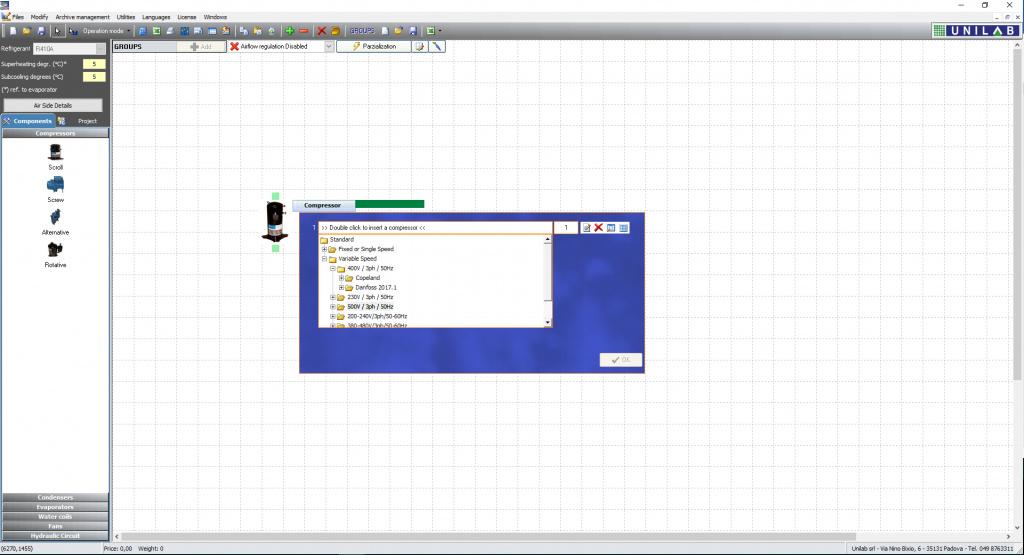
Task: Click the New file icon in main toolbar
Action: [13, 31]
